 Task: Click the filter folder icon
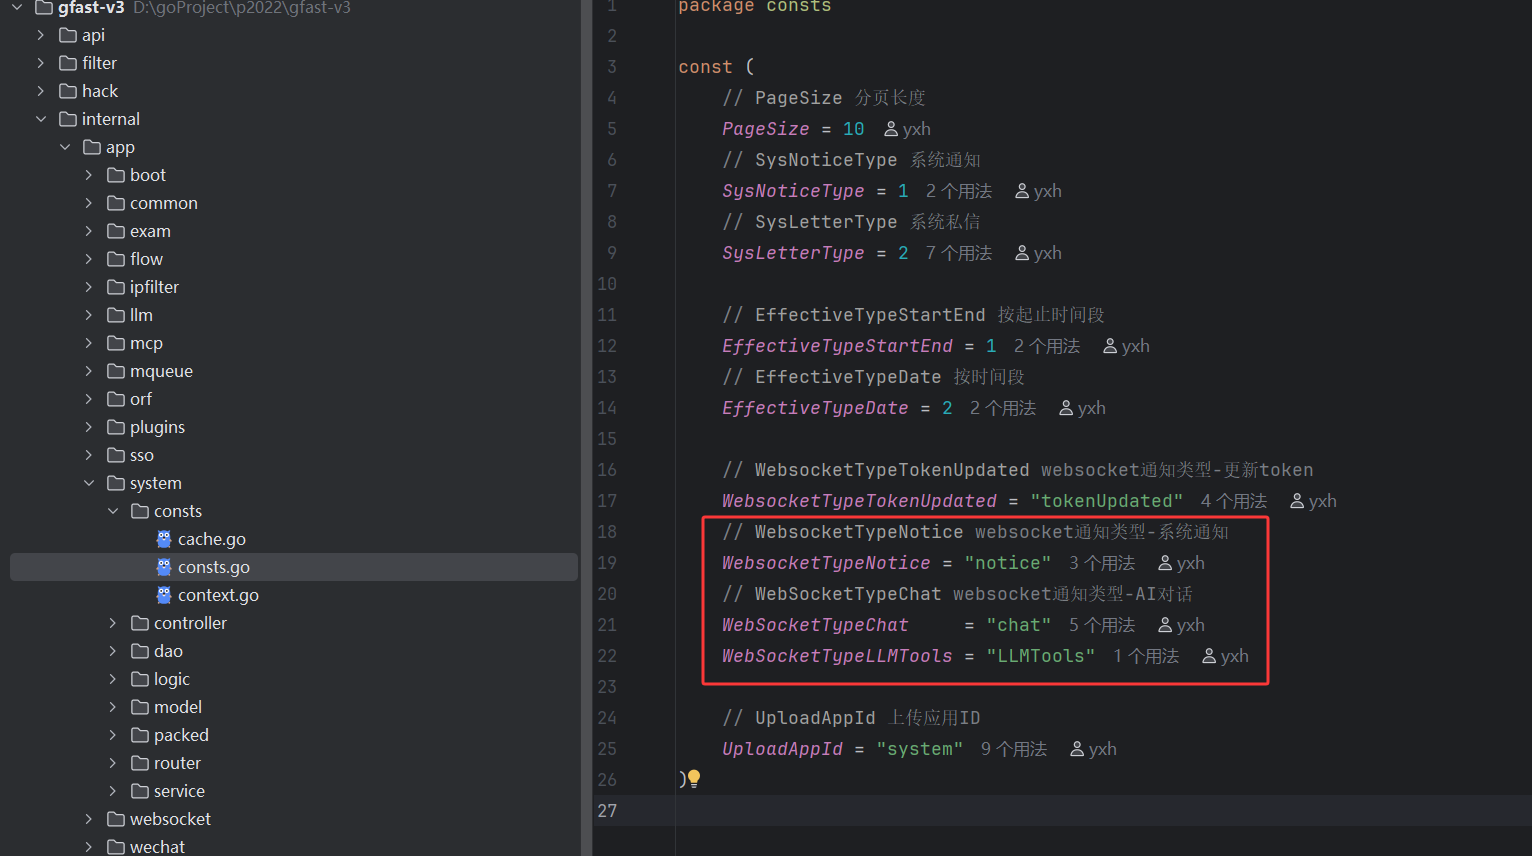tap(68, 63)
